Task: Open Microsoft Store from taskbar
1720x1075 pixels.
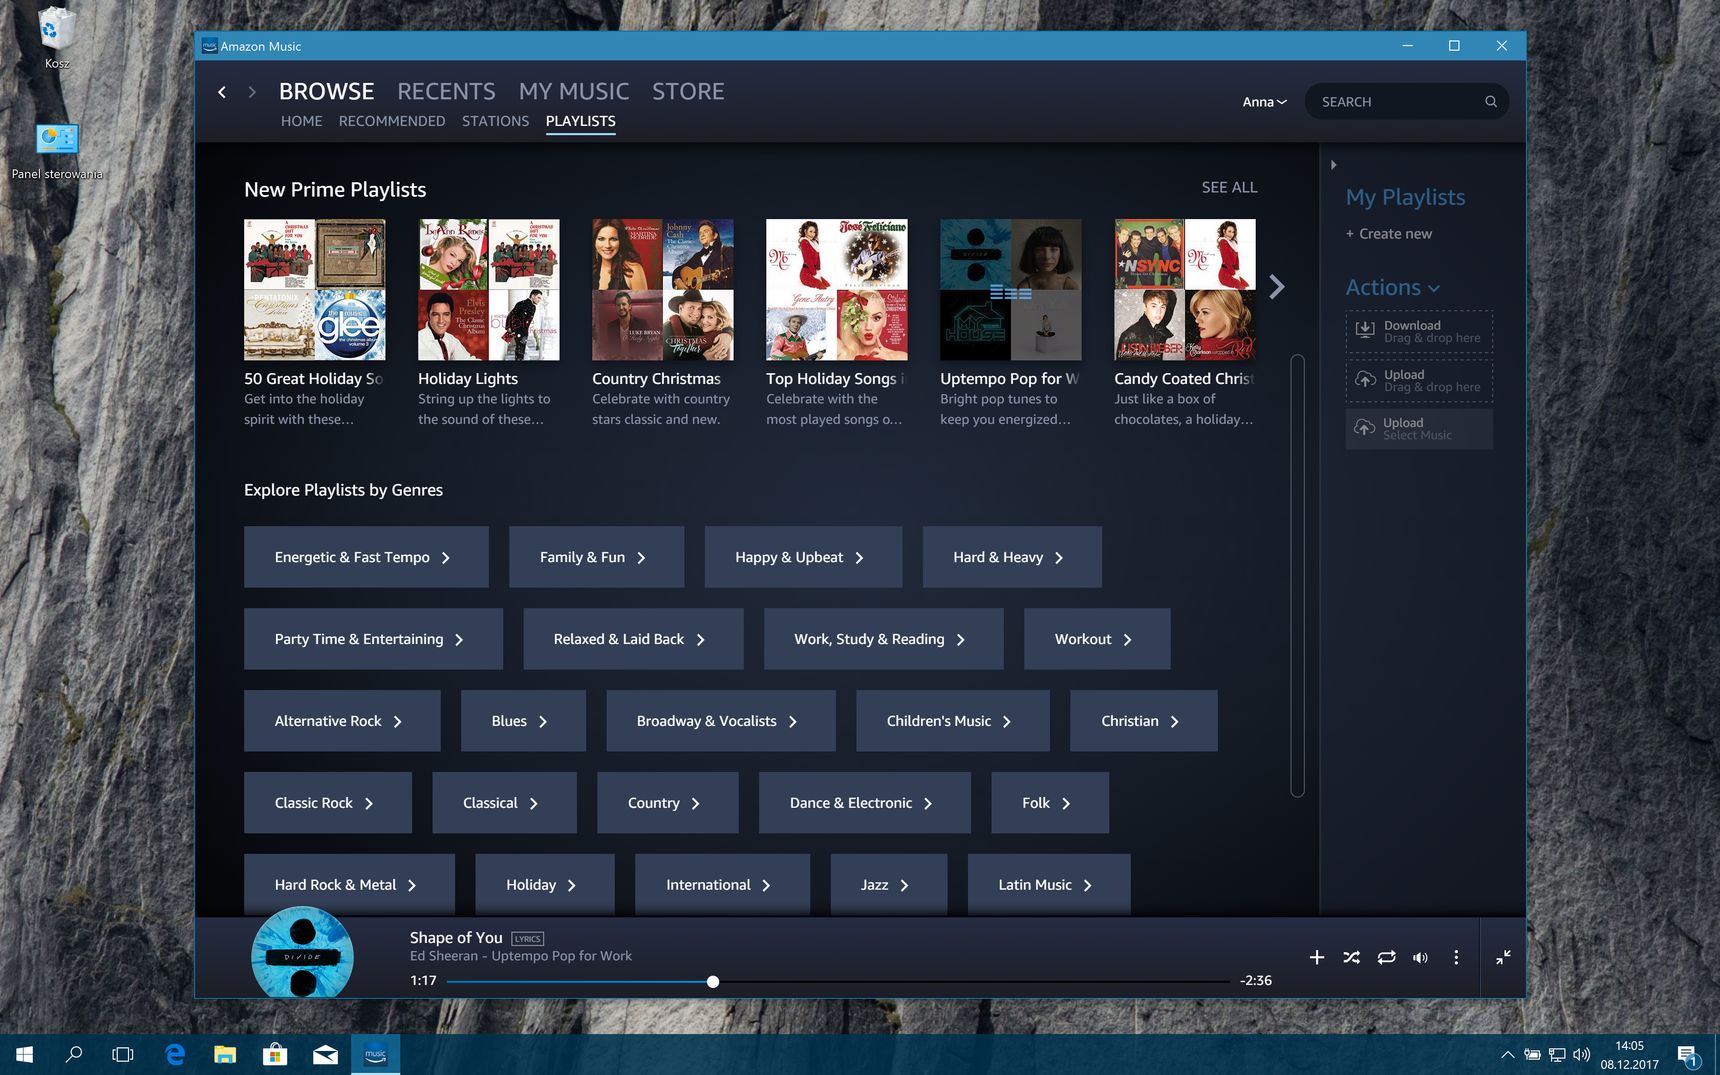Action: [x=275, y=1054]
